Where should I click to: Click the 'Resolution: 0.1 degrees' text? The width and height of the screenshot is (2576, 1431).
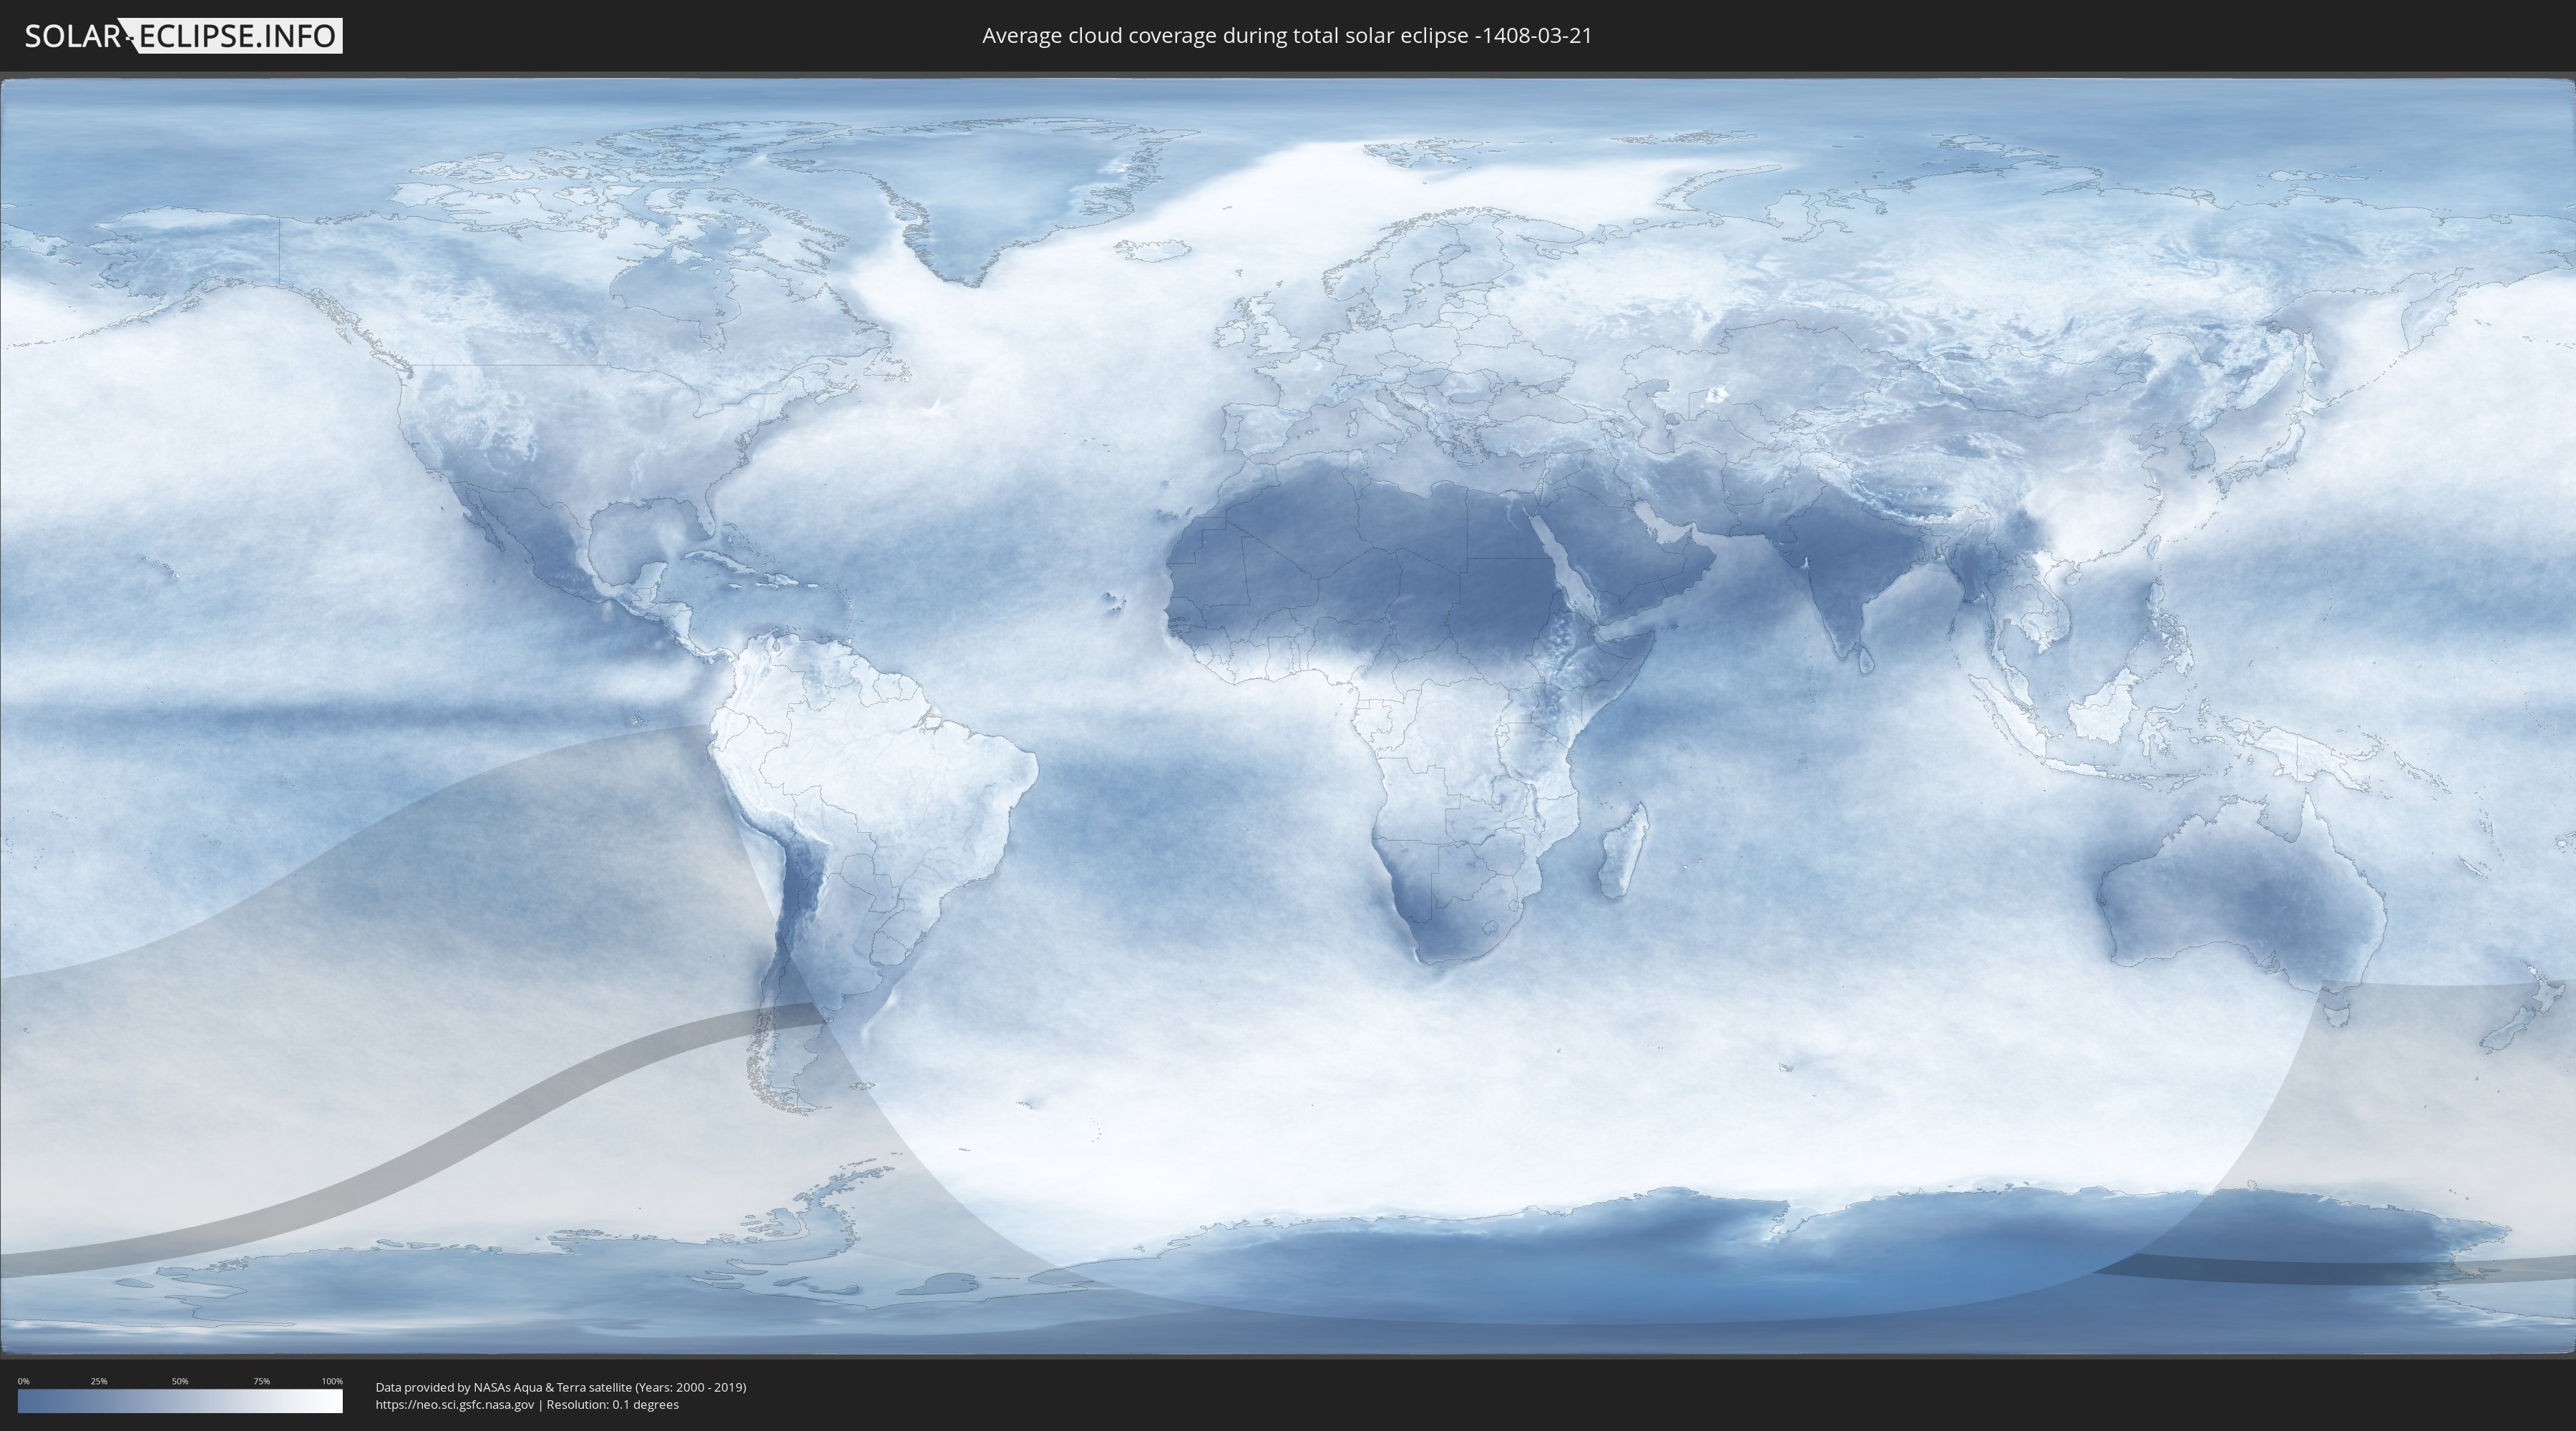click(612, 1404)
